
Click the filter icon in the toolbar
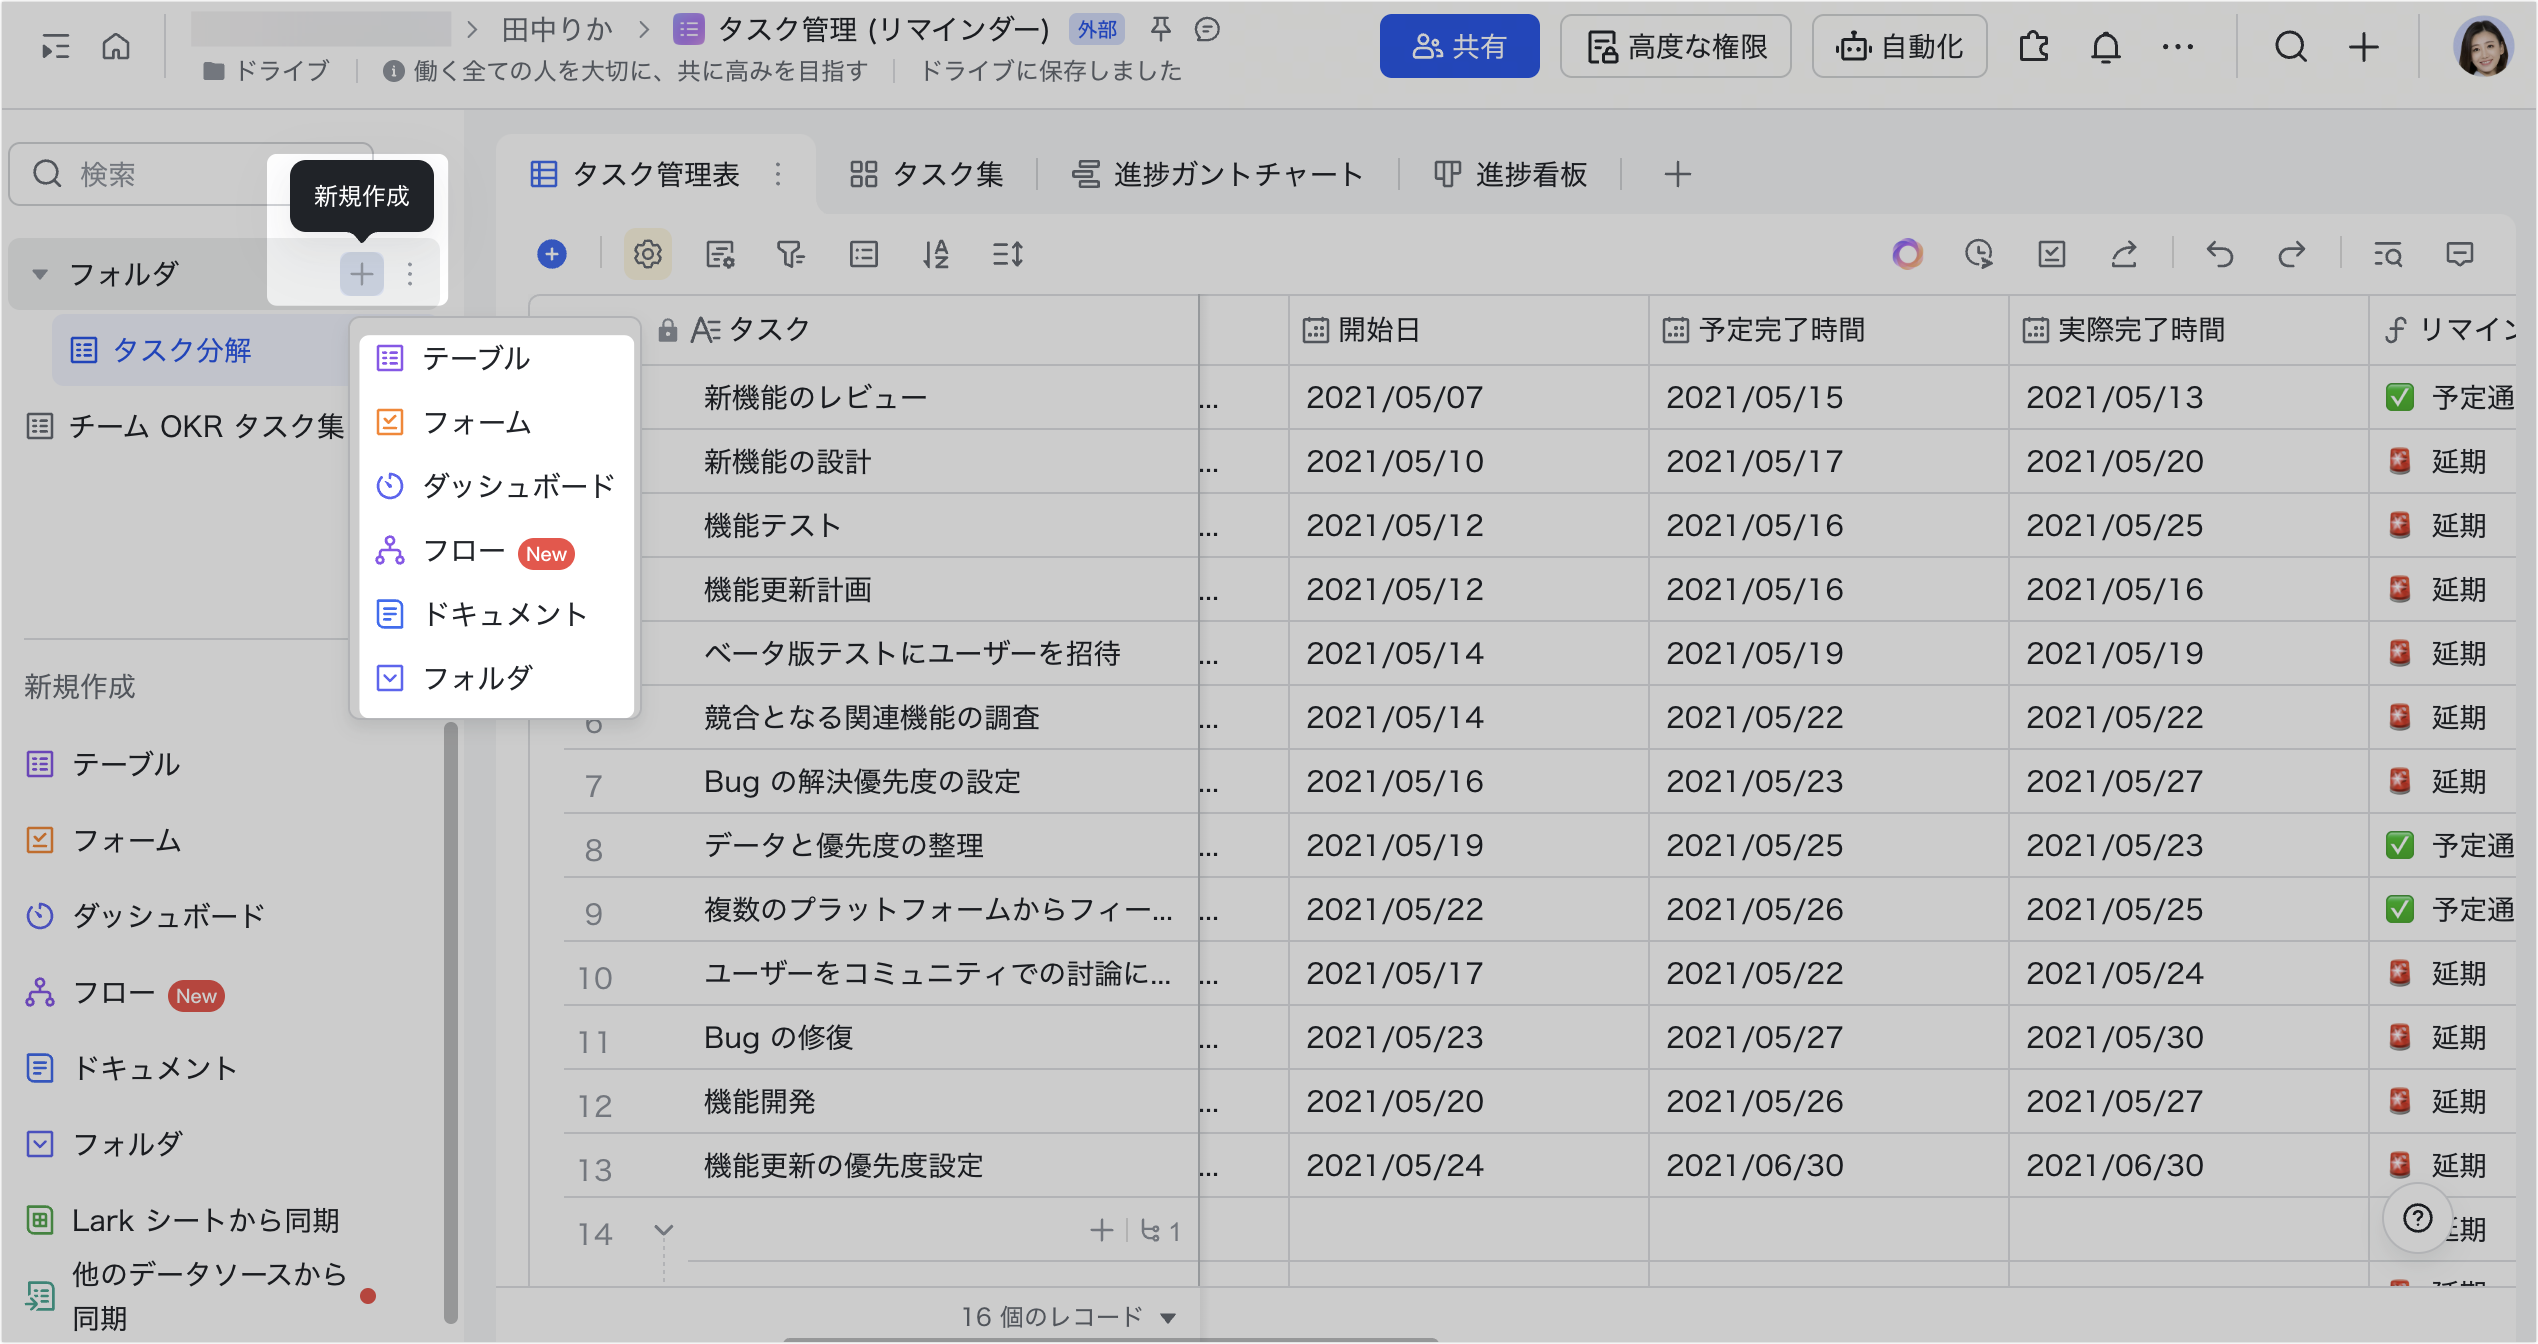click(790, 254)
